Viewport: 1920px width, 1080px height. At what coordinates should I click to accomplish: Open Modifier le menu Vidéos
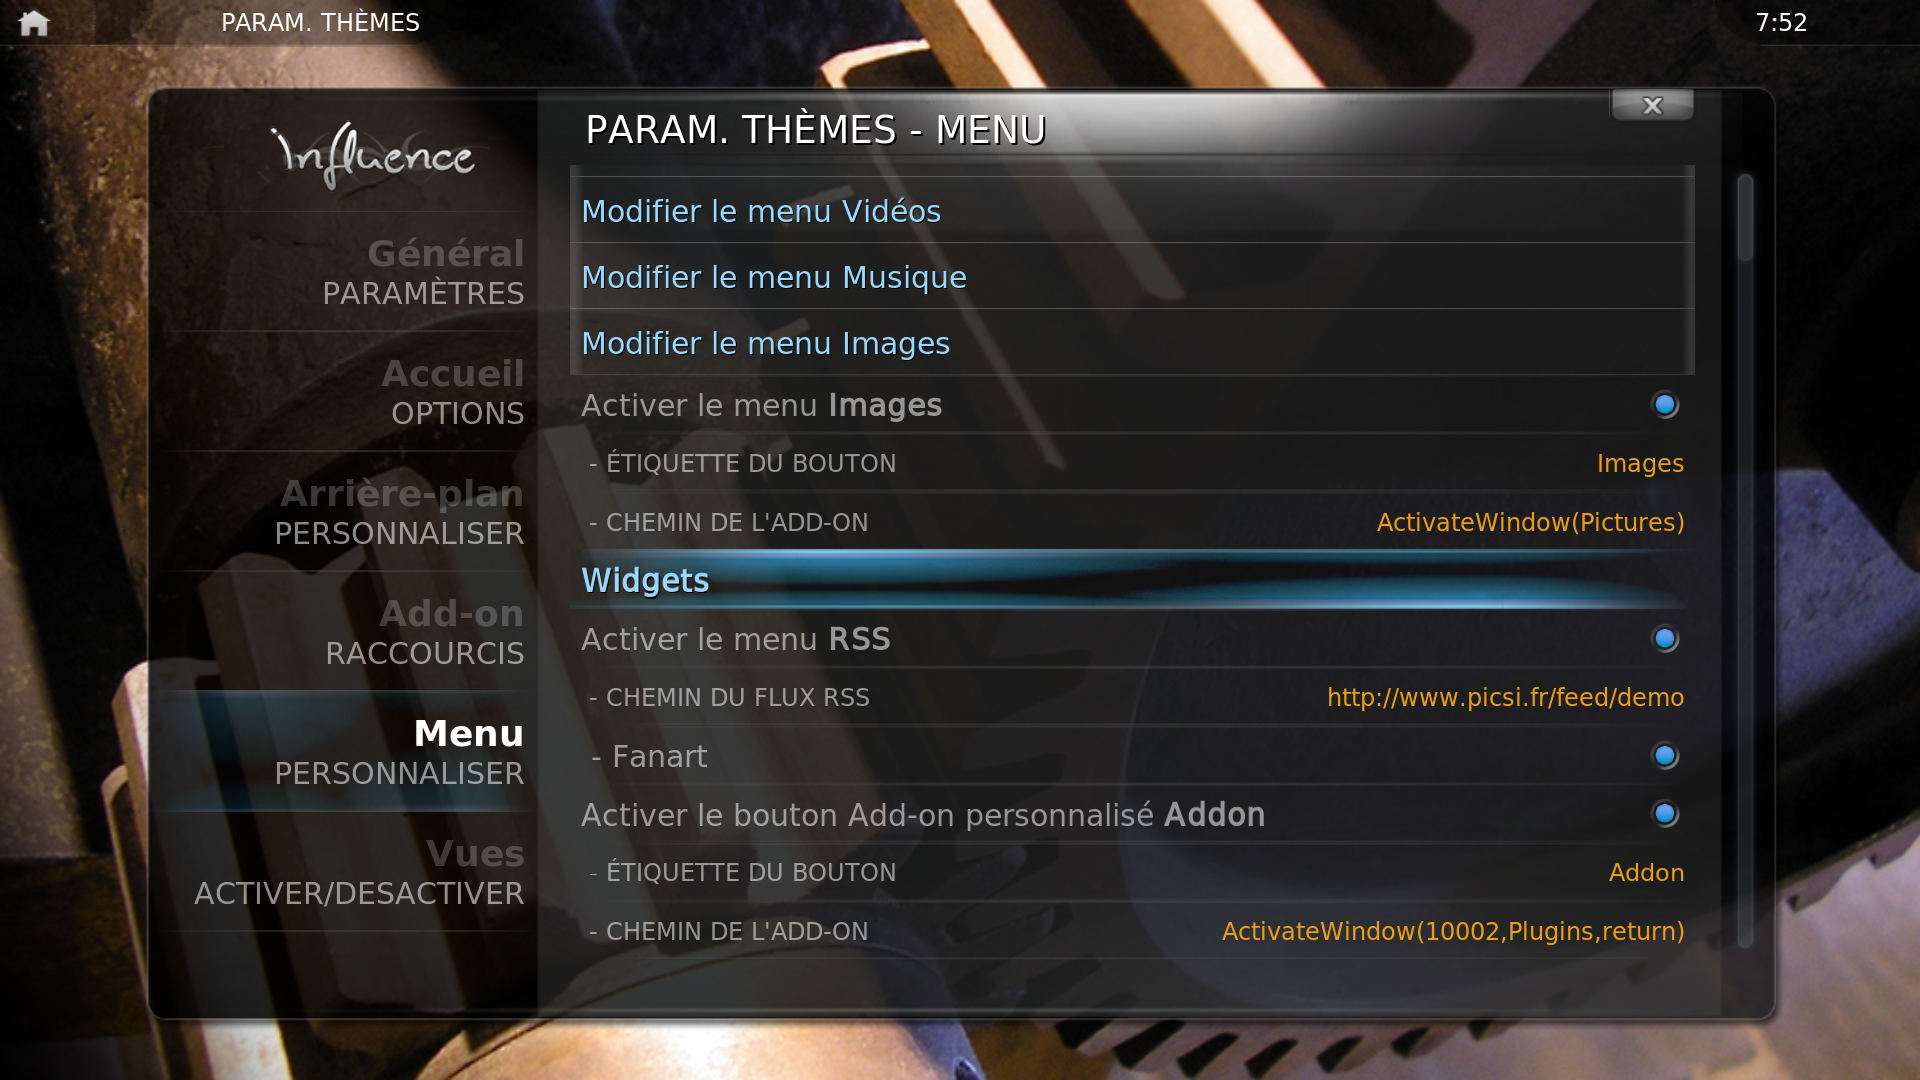[x=1132, y=211]
